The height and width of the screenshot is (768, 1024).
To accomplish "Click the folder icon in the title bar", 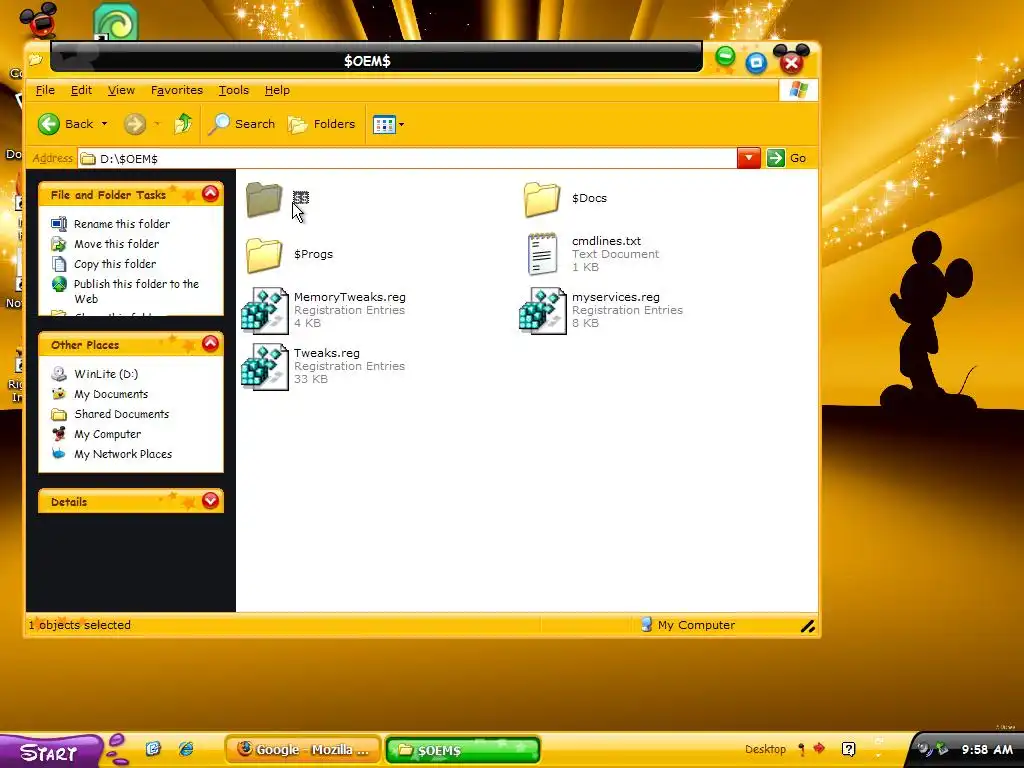I will pos(35,60).
